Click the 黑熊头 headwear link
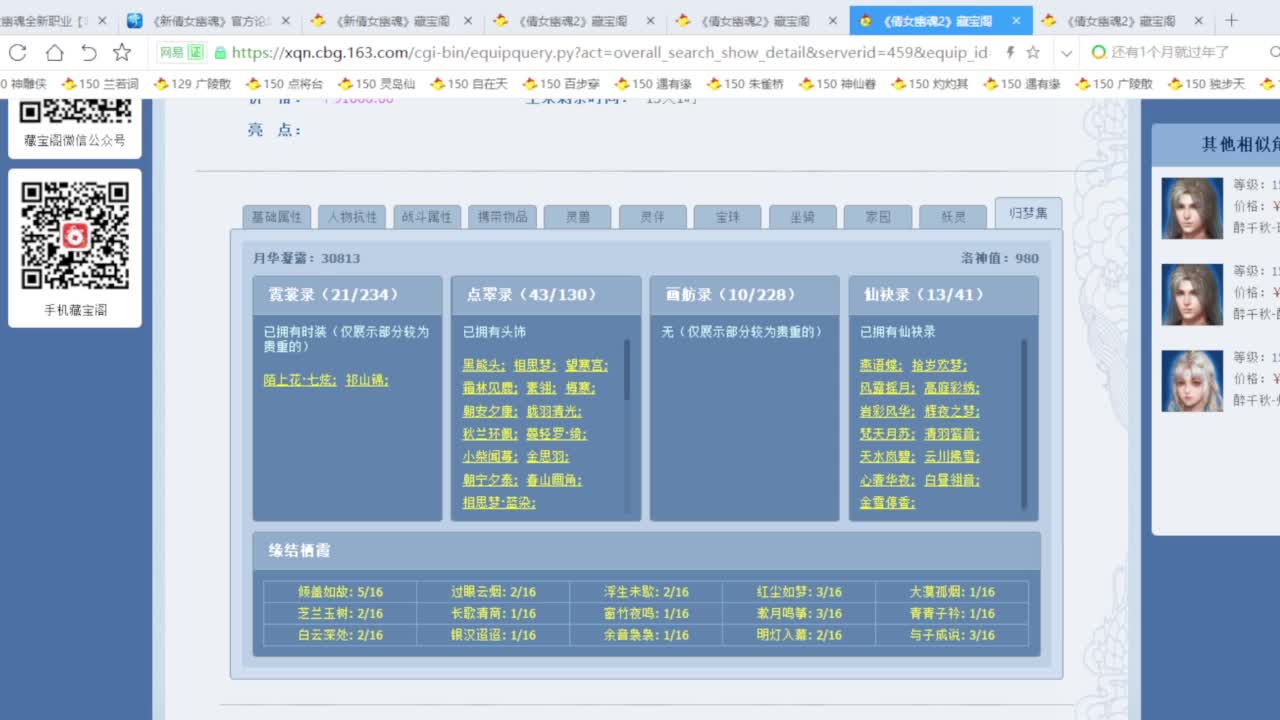 (x=484, y=365)
